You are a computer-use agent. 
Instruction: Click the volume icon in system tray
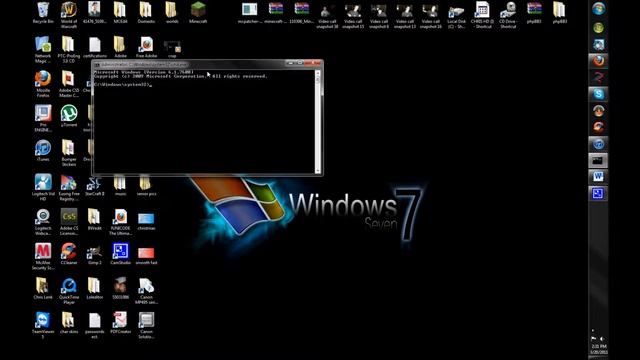[602, 339]
